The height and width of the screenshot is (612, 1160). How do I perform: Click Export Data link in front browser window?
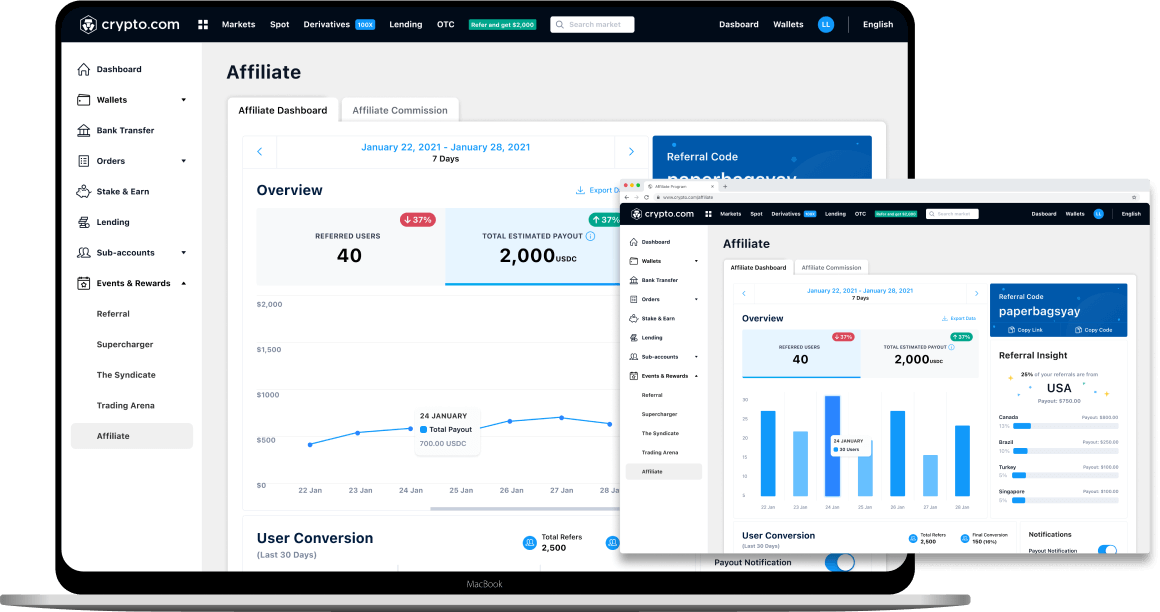click(958, 318)
